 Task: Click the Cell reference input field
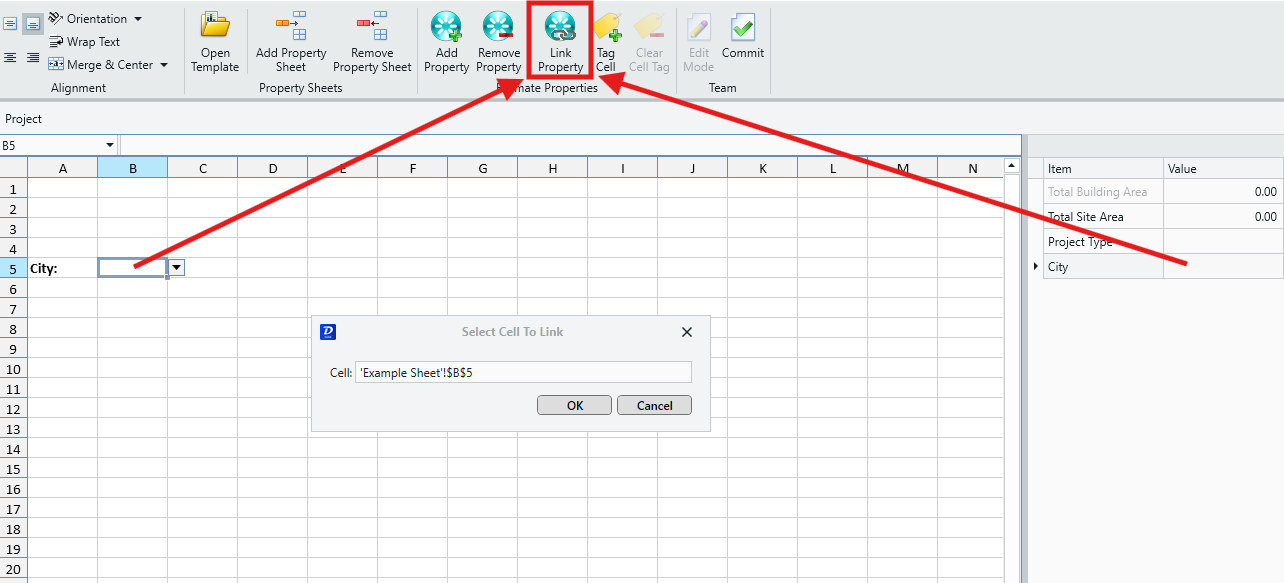point(523,372)
